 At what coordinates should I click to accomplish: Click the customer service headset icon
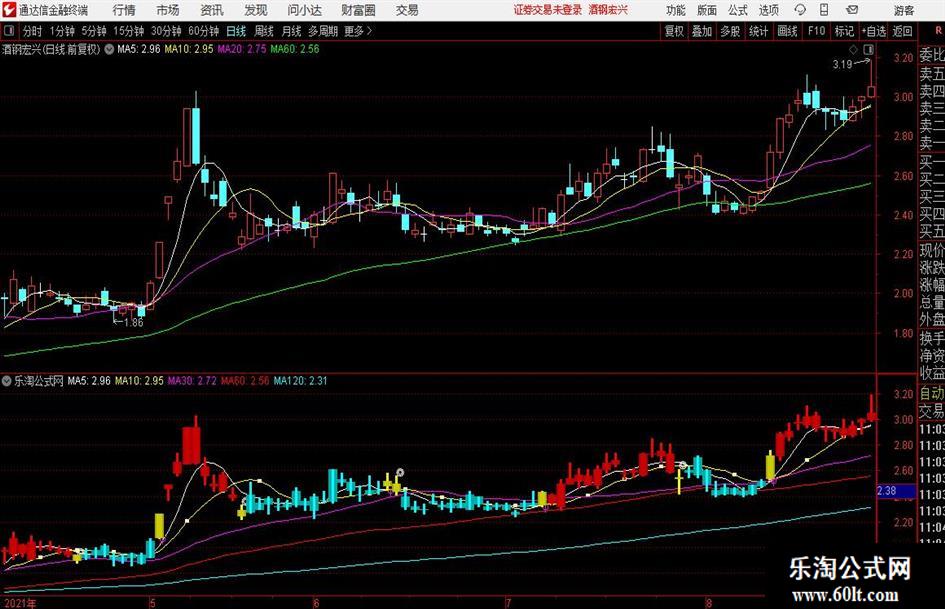click(800, 10)
